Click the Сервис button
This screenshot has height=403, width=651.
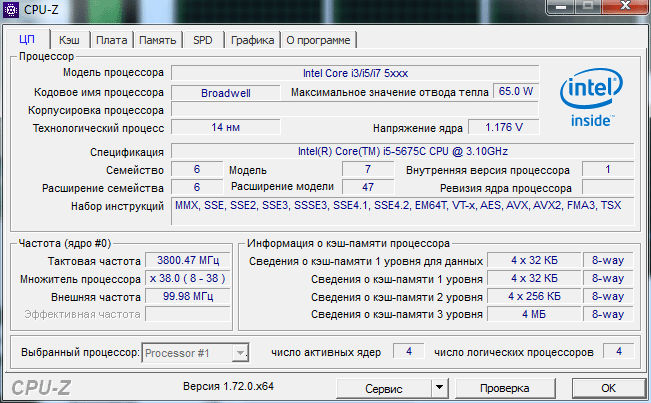click(383, 388)
